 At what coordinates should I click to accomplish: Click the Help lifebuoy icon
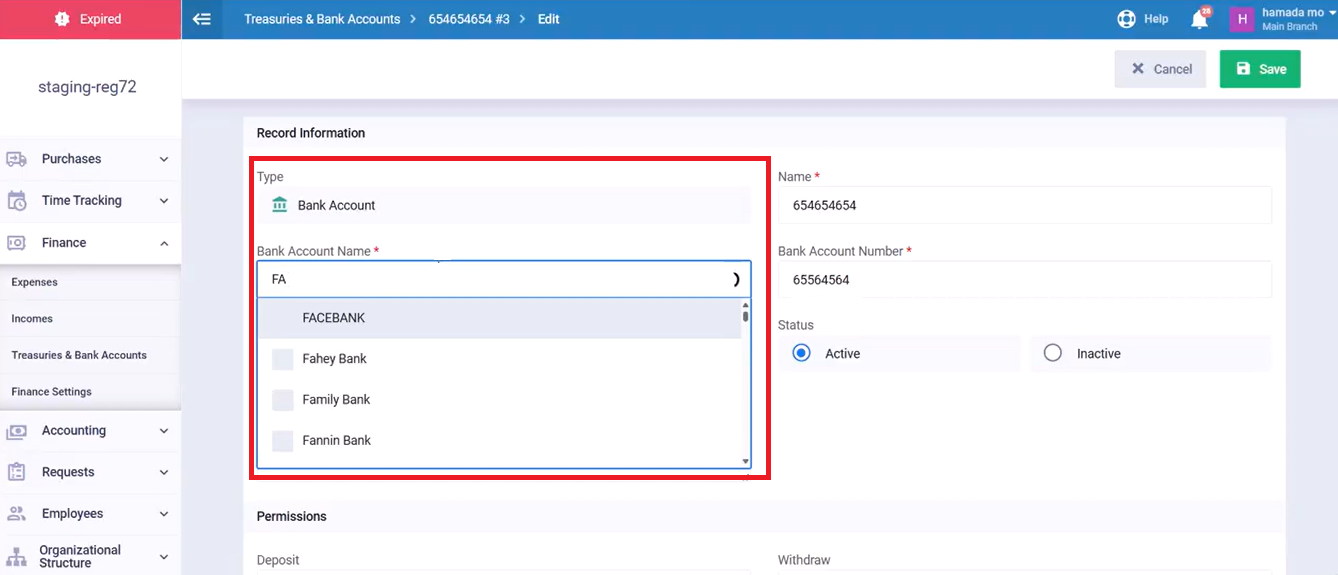coord(1127,19)
